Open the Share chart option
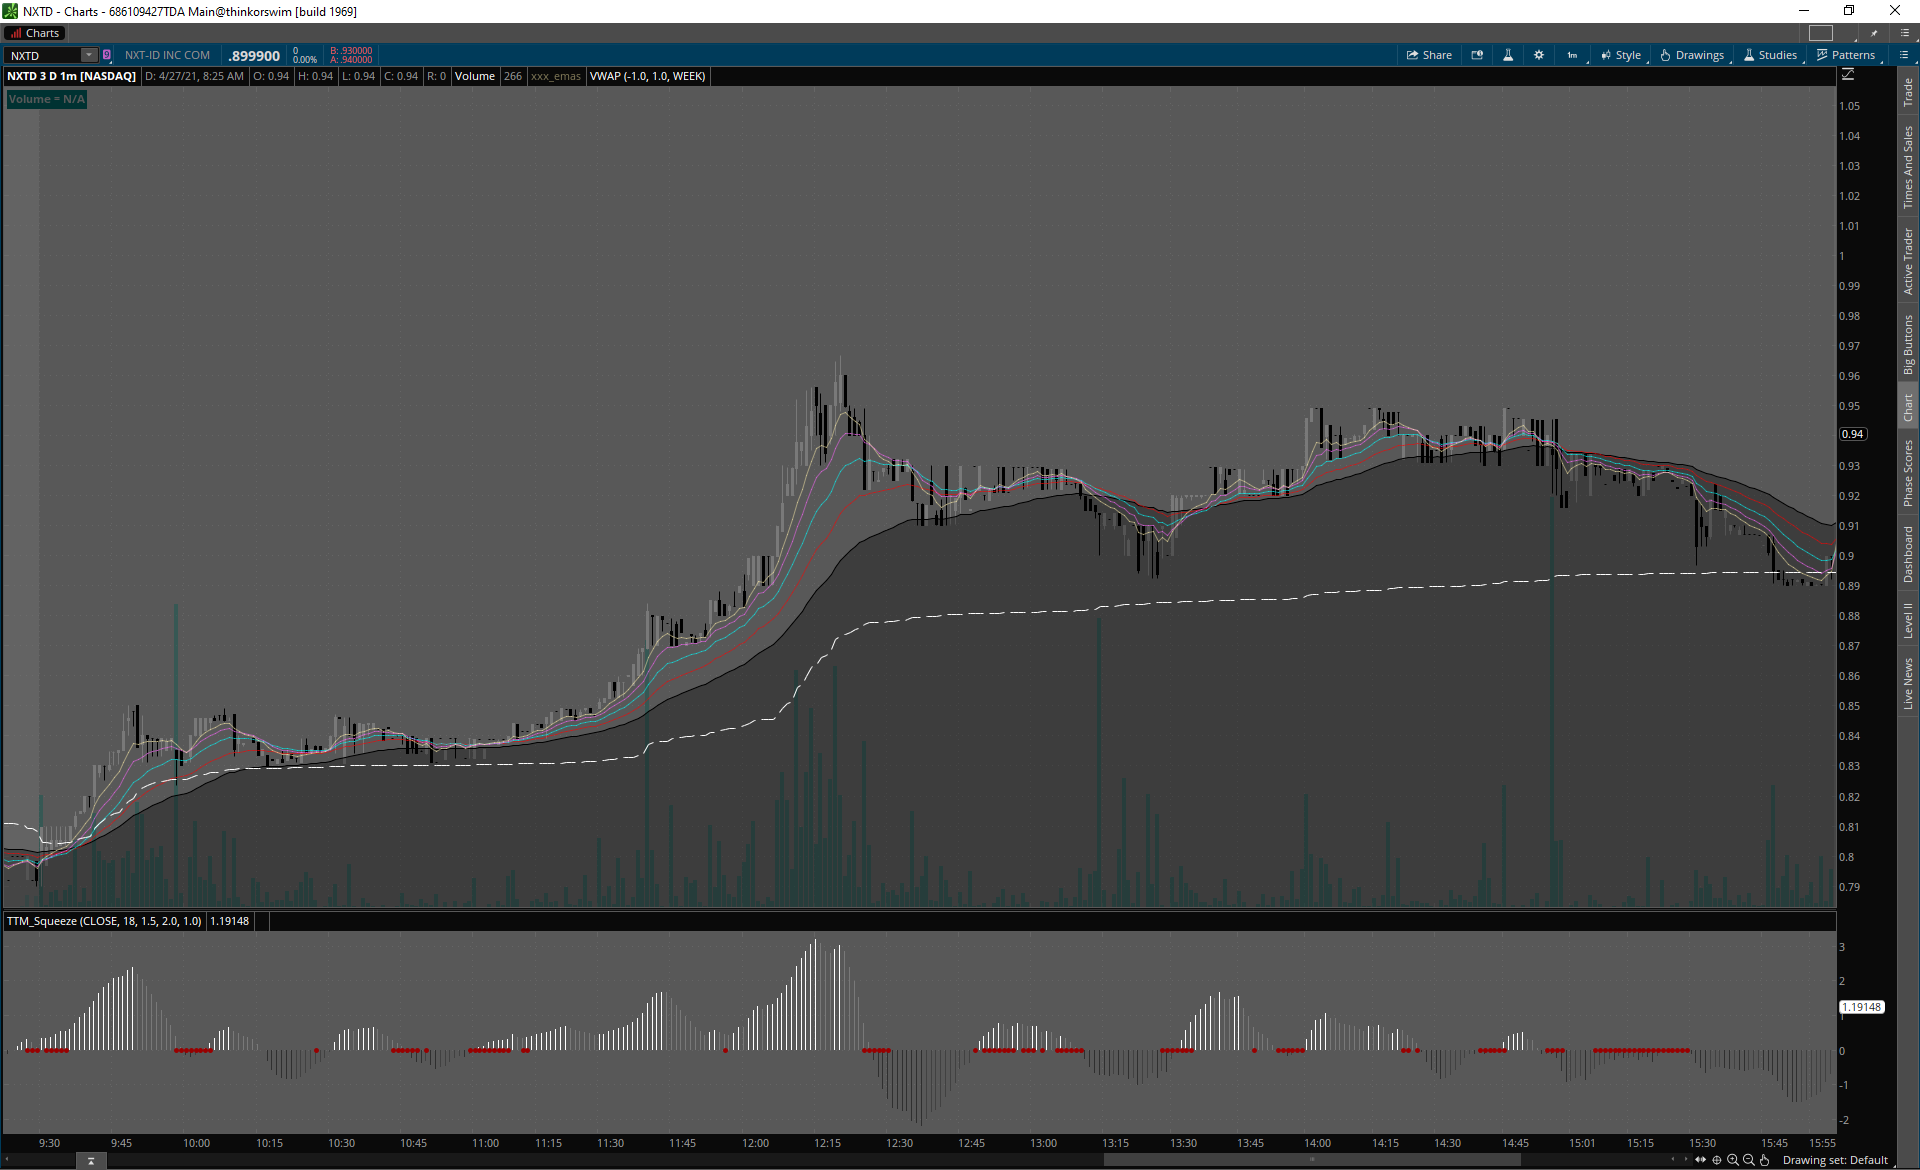Screen dimensions: 1920x1170 [1429, 55]
